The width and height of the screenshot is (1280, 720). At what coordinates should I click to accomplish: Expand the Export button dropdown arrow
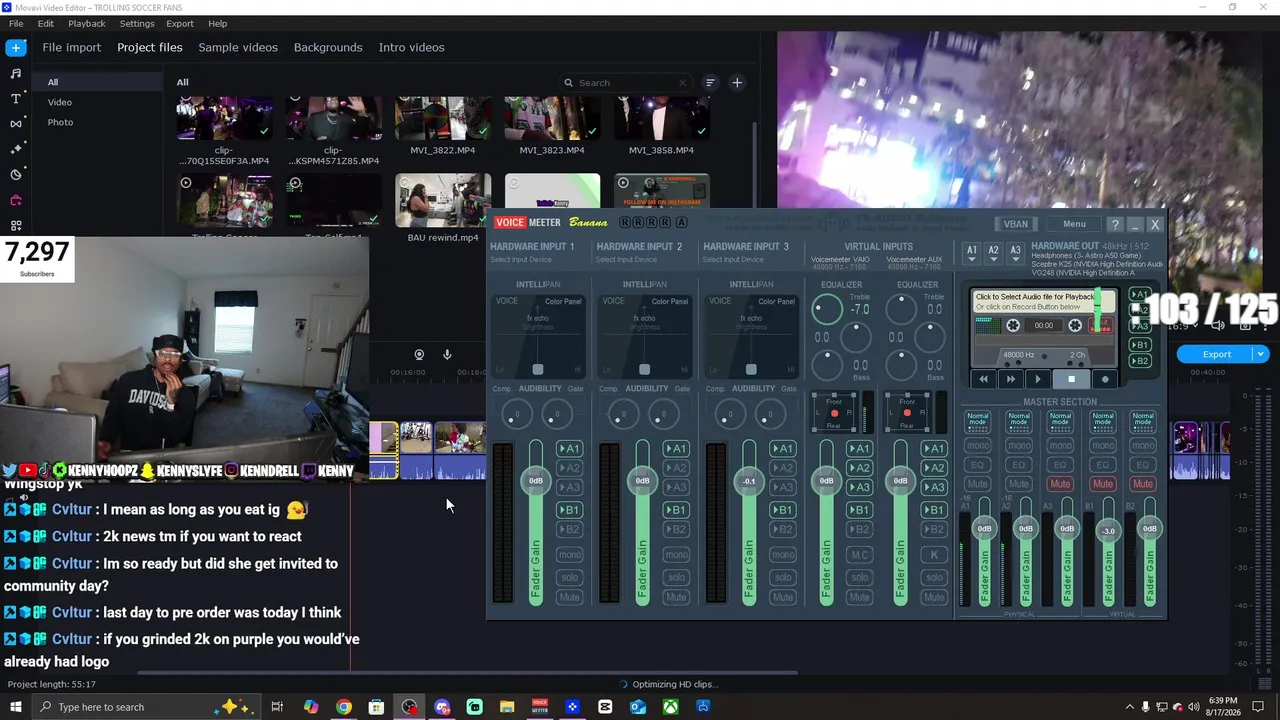click(1261, 354)
